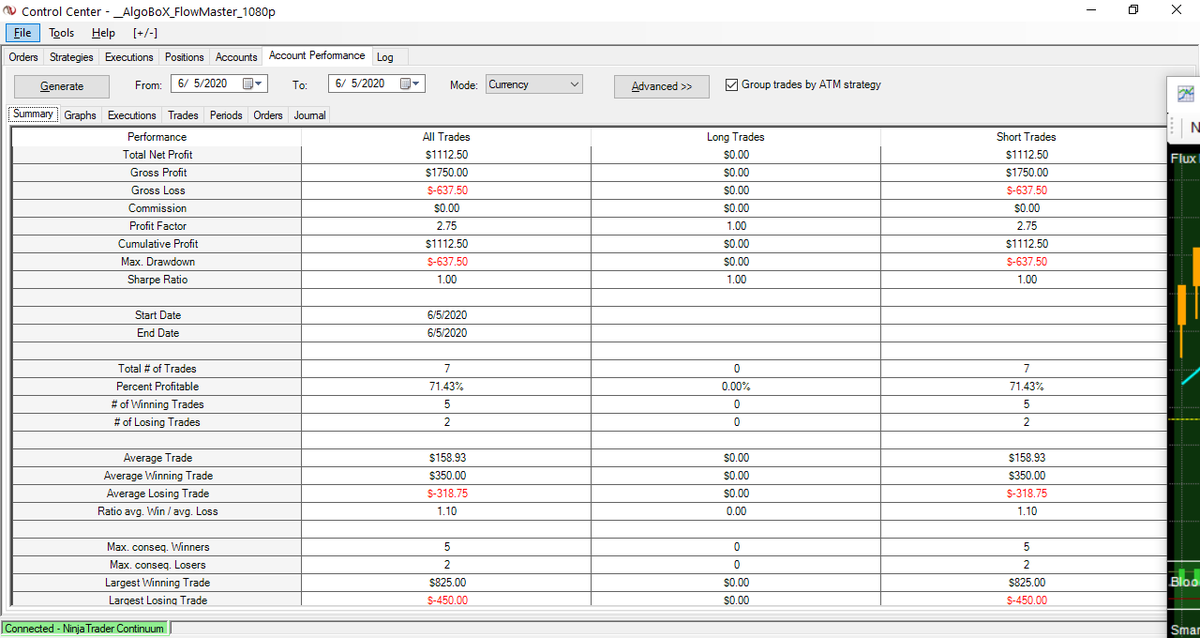
Task: Click the # of Winning Trades label
Action: coord(158,404)
